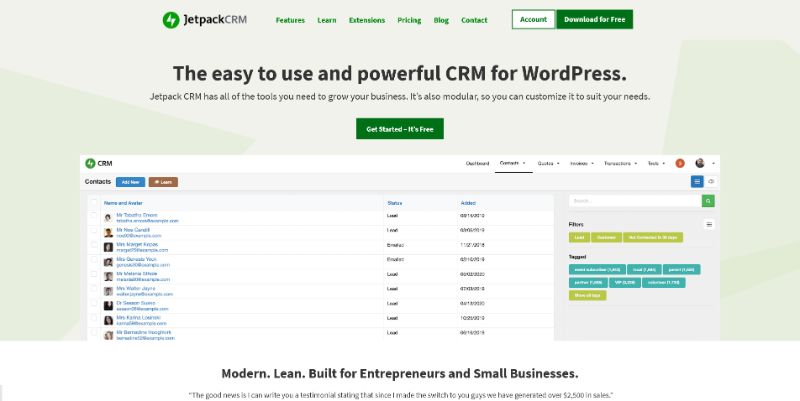Viewport: 800px width, 401px height.
Task: Click into the contacts Search field
Action: [635, 201]
